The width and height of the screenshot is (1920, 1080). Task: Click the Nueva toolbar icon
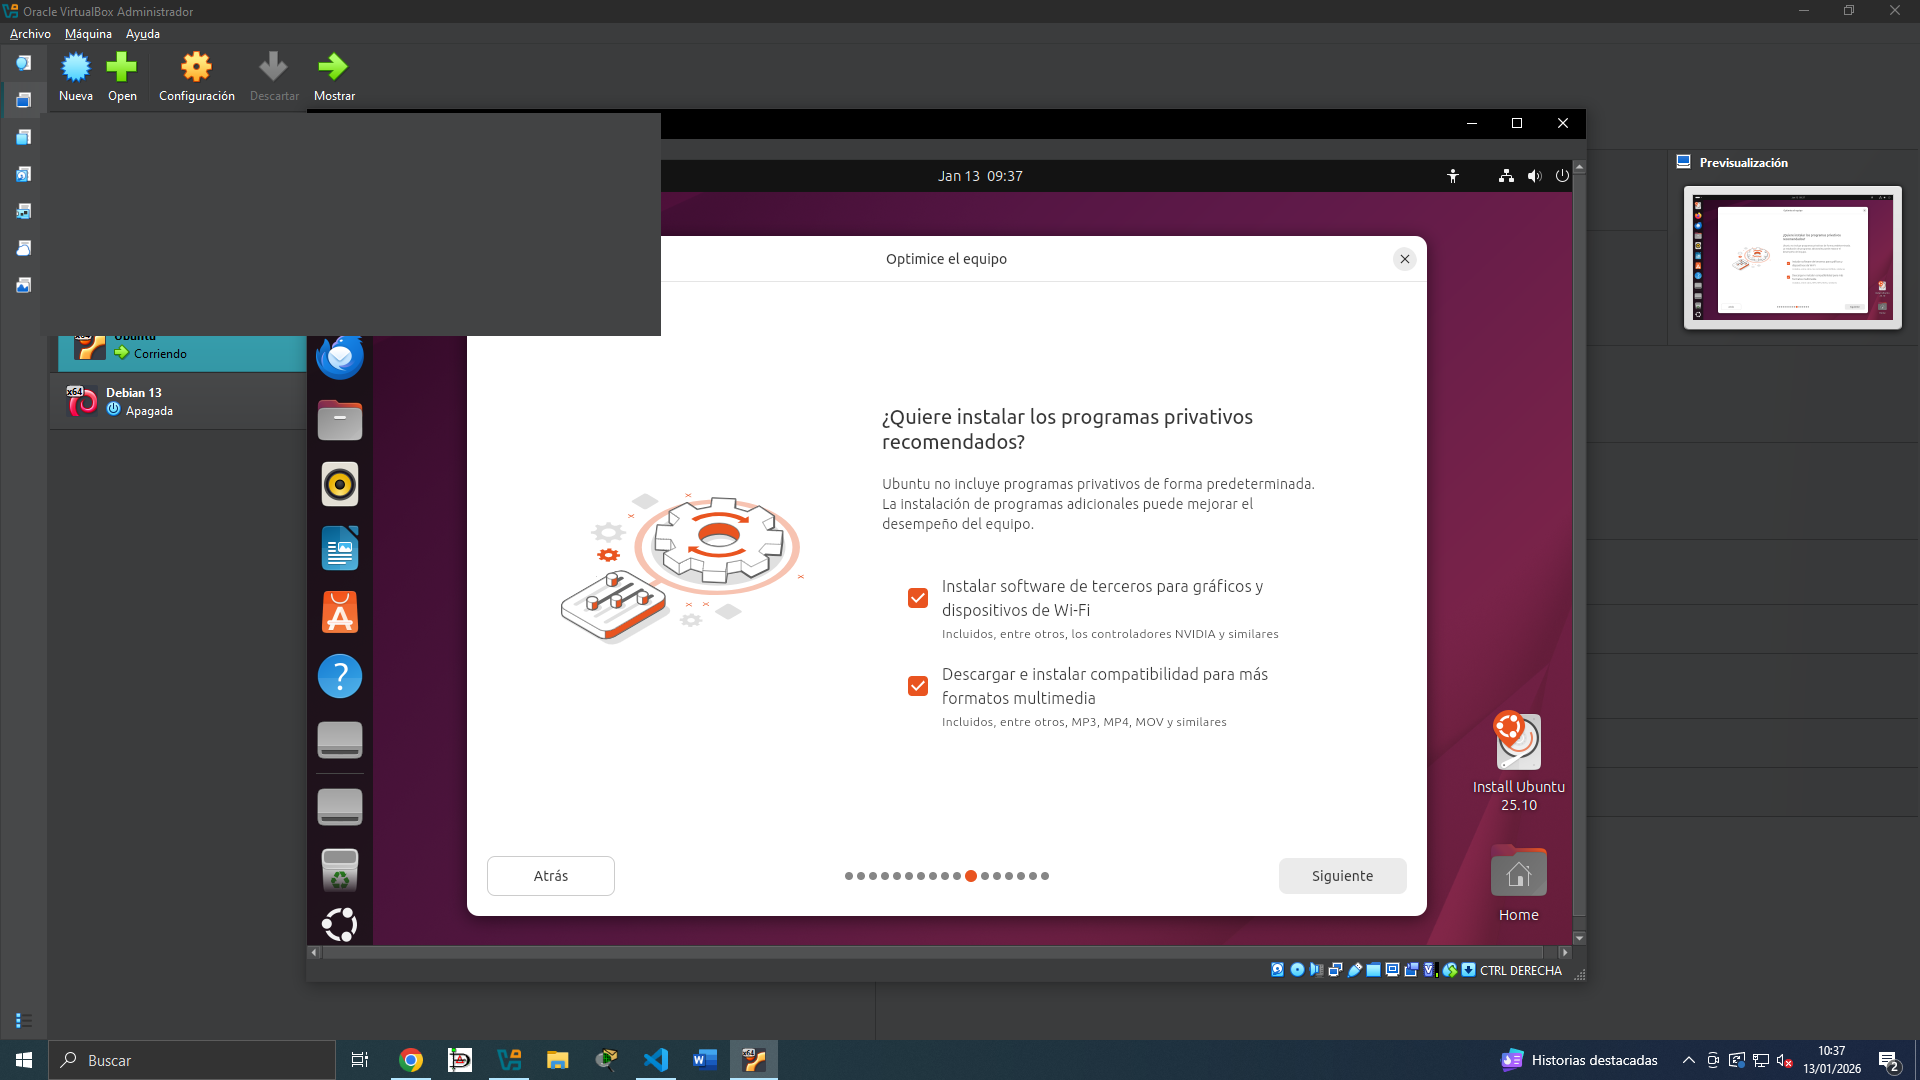click(x=76, y=68)
